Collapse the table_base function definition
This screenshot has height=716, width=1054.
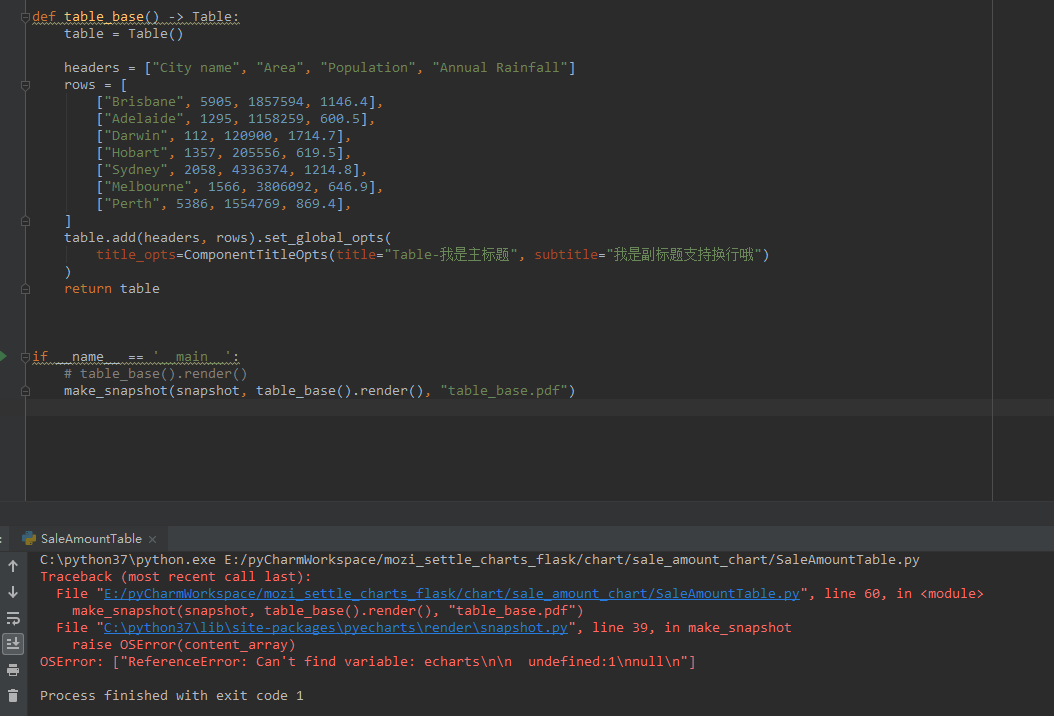point(25,17)
